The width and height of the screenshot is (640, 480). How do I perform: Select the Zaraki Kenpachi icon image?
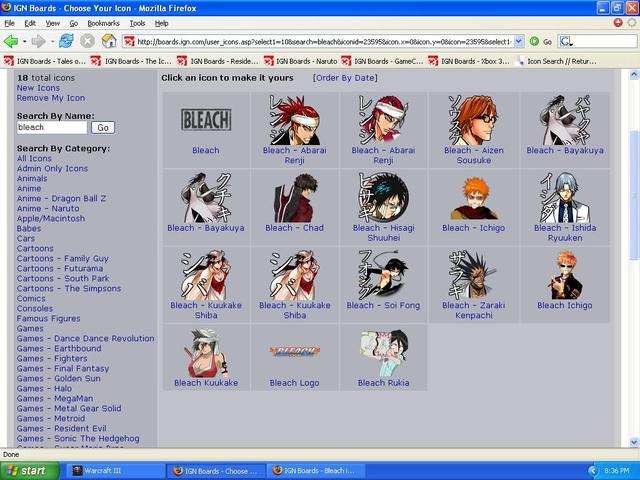pos(473,275)
